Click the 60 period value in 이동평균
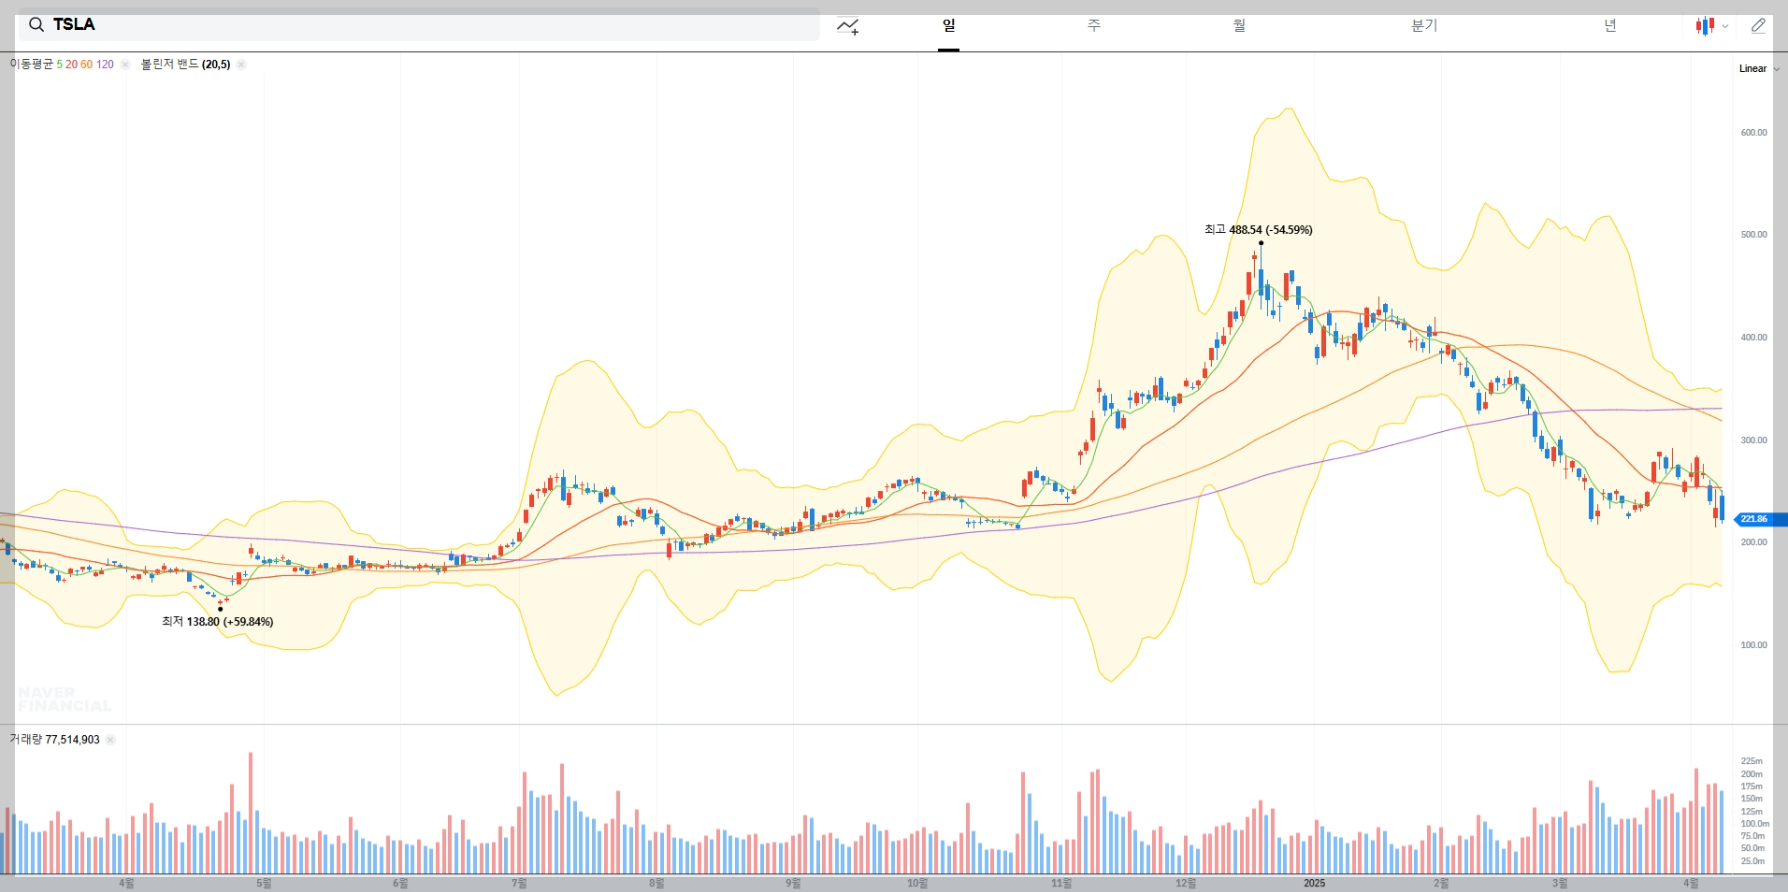Viewport: 1788px width, 892px height. [86, 64]
